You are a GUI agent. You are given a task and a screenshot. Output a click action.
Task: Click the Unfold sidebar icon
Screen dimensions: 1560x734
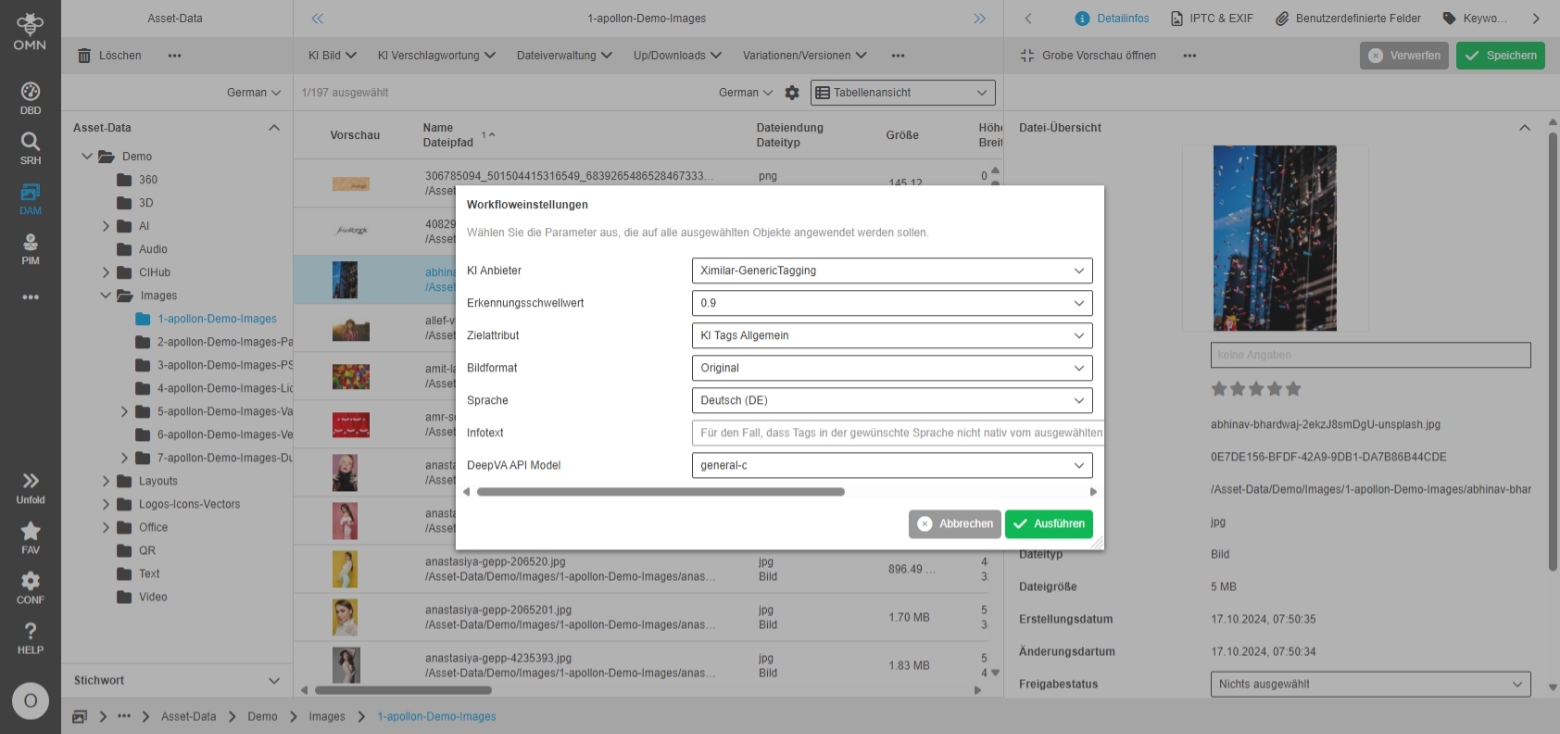(30, 488)
